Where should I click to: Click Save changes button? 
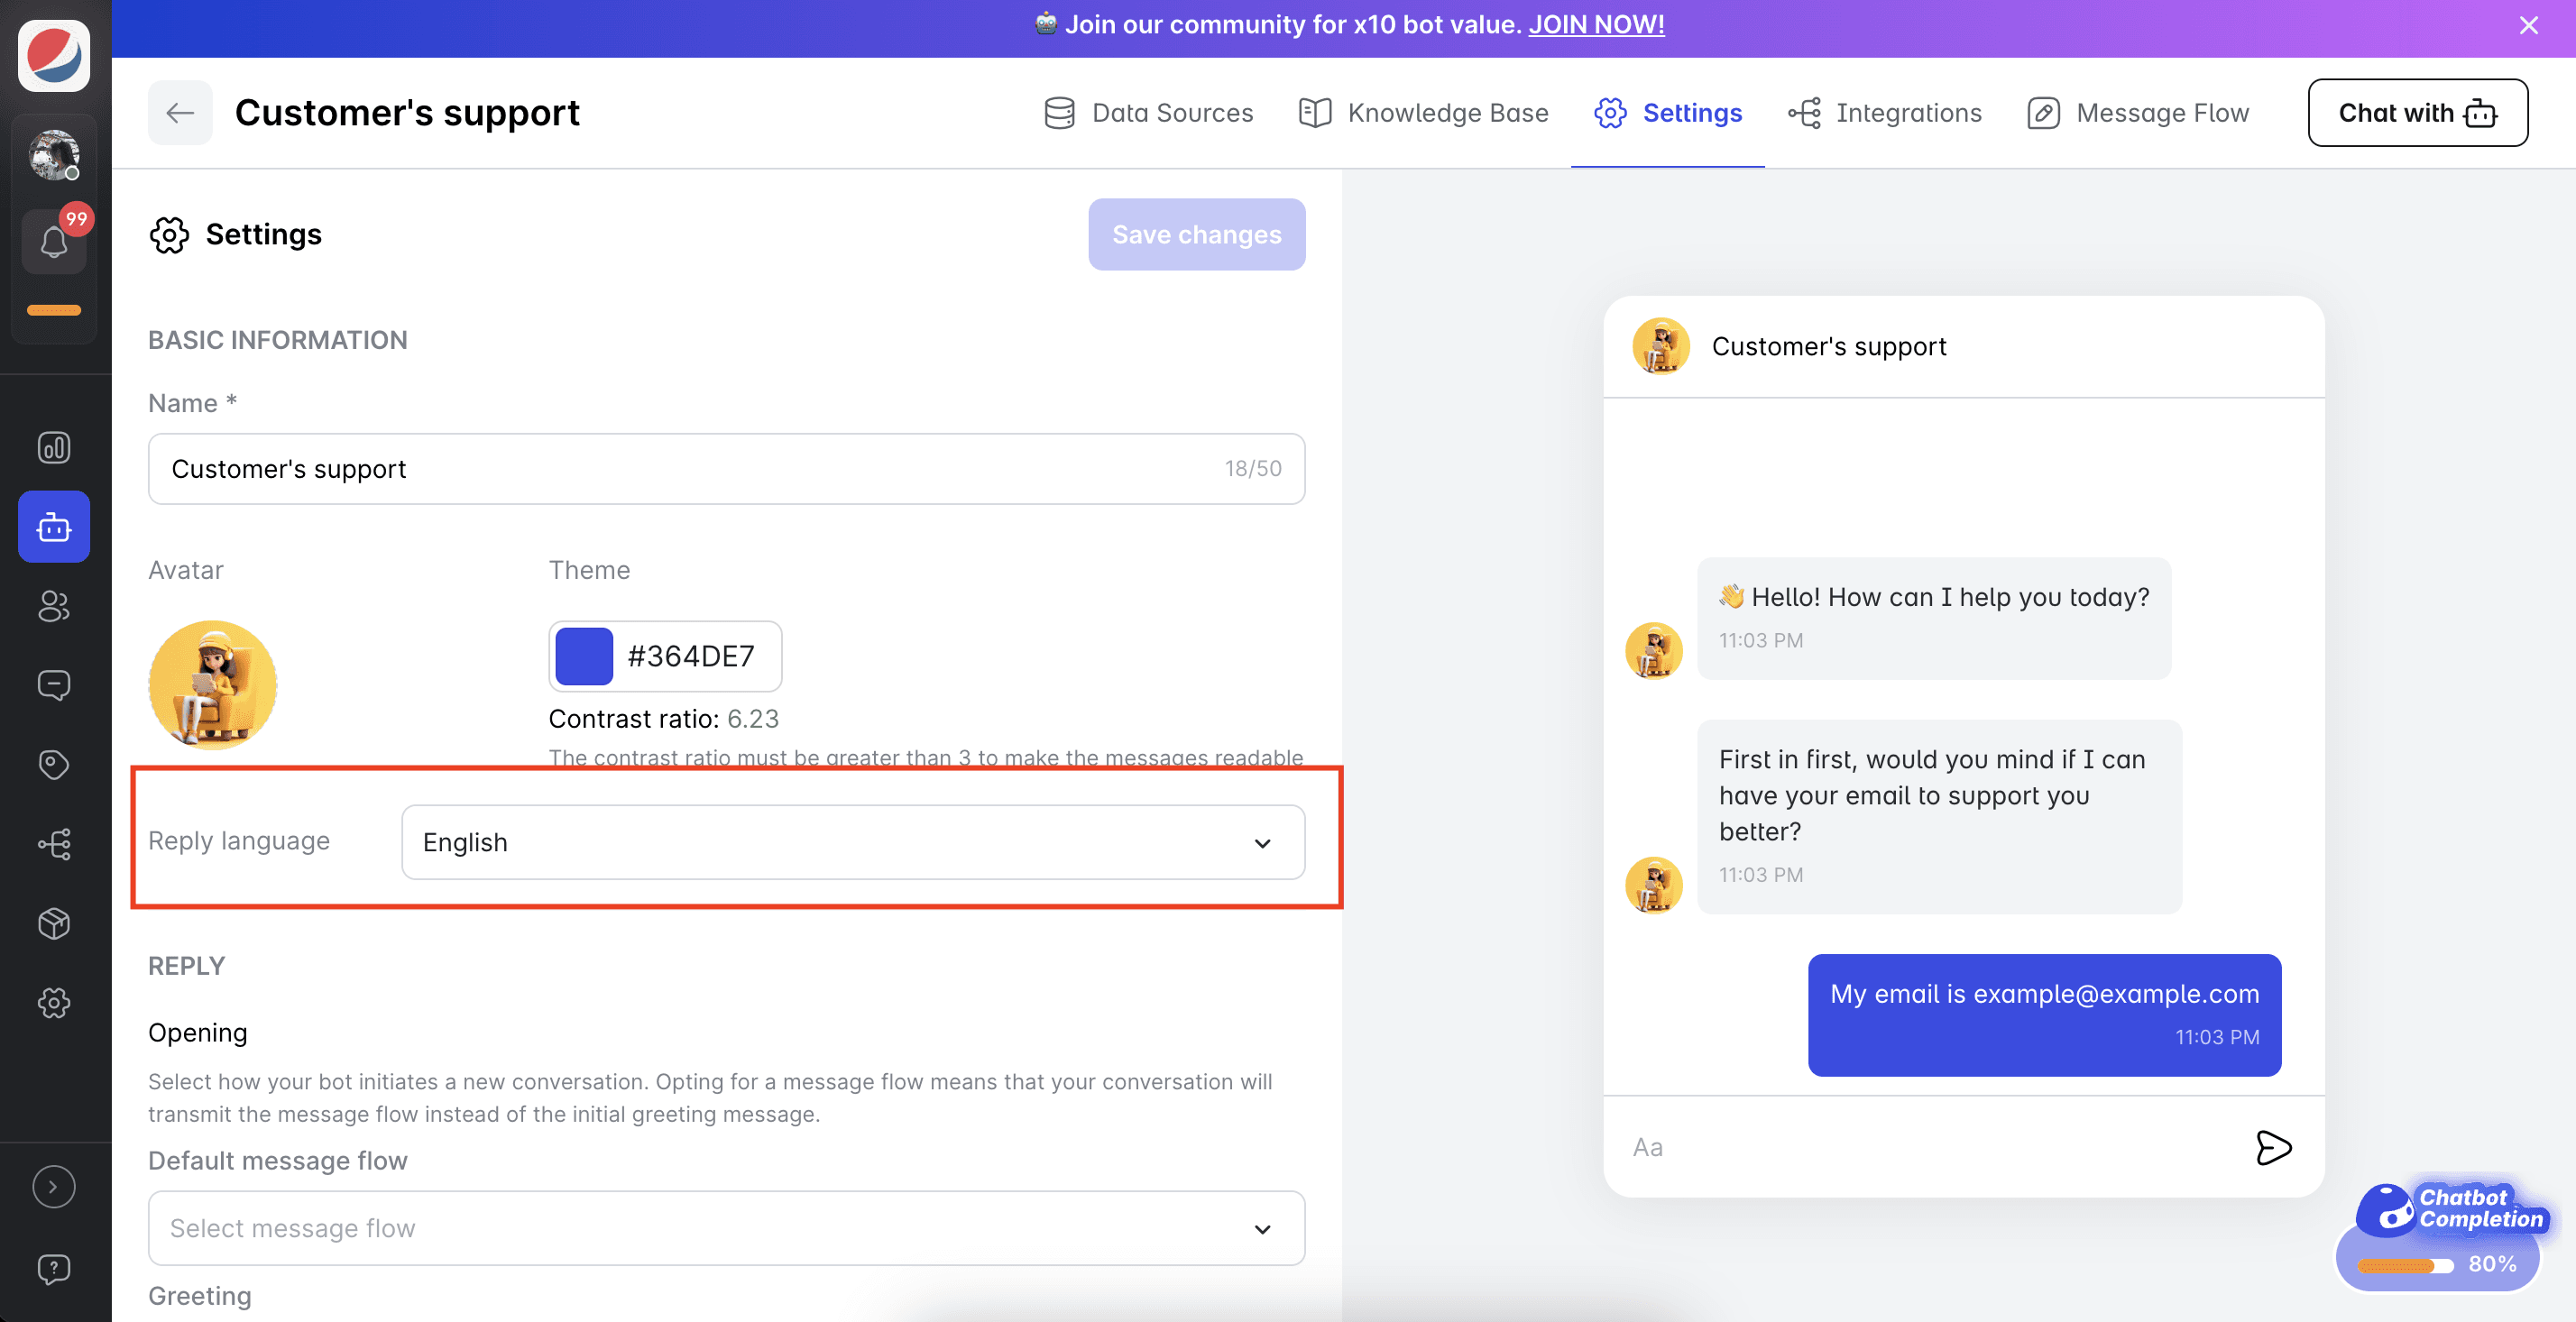pyautogui.click(x=1197, y=233)
